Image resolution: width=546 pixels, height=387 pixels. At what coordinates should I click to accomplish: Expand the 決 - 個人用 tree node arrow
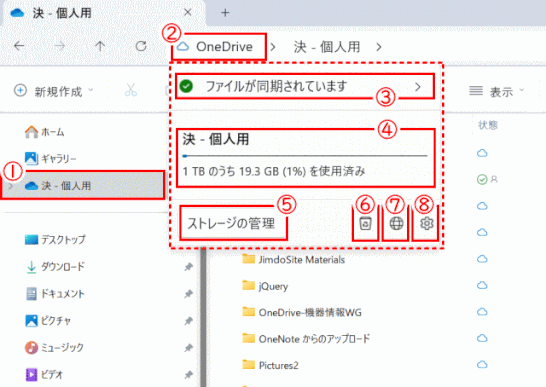click(x=10, y=186)
